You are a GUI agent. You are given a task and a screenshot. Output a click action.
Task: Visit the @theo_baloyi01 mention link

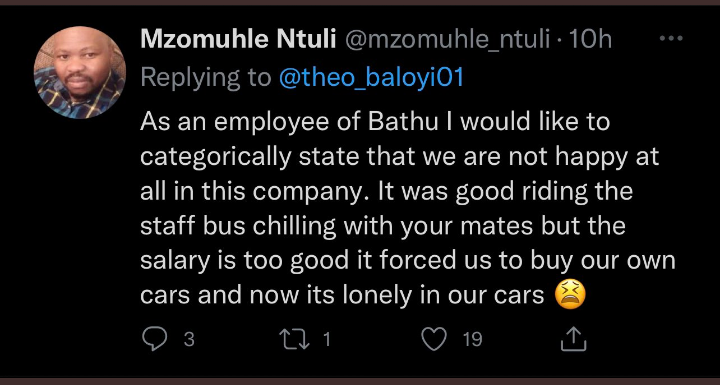pyautogui.click(x=371, y=78)
